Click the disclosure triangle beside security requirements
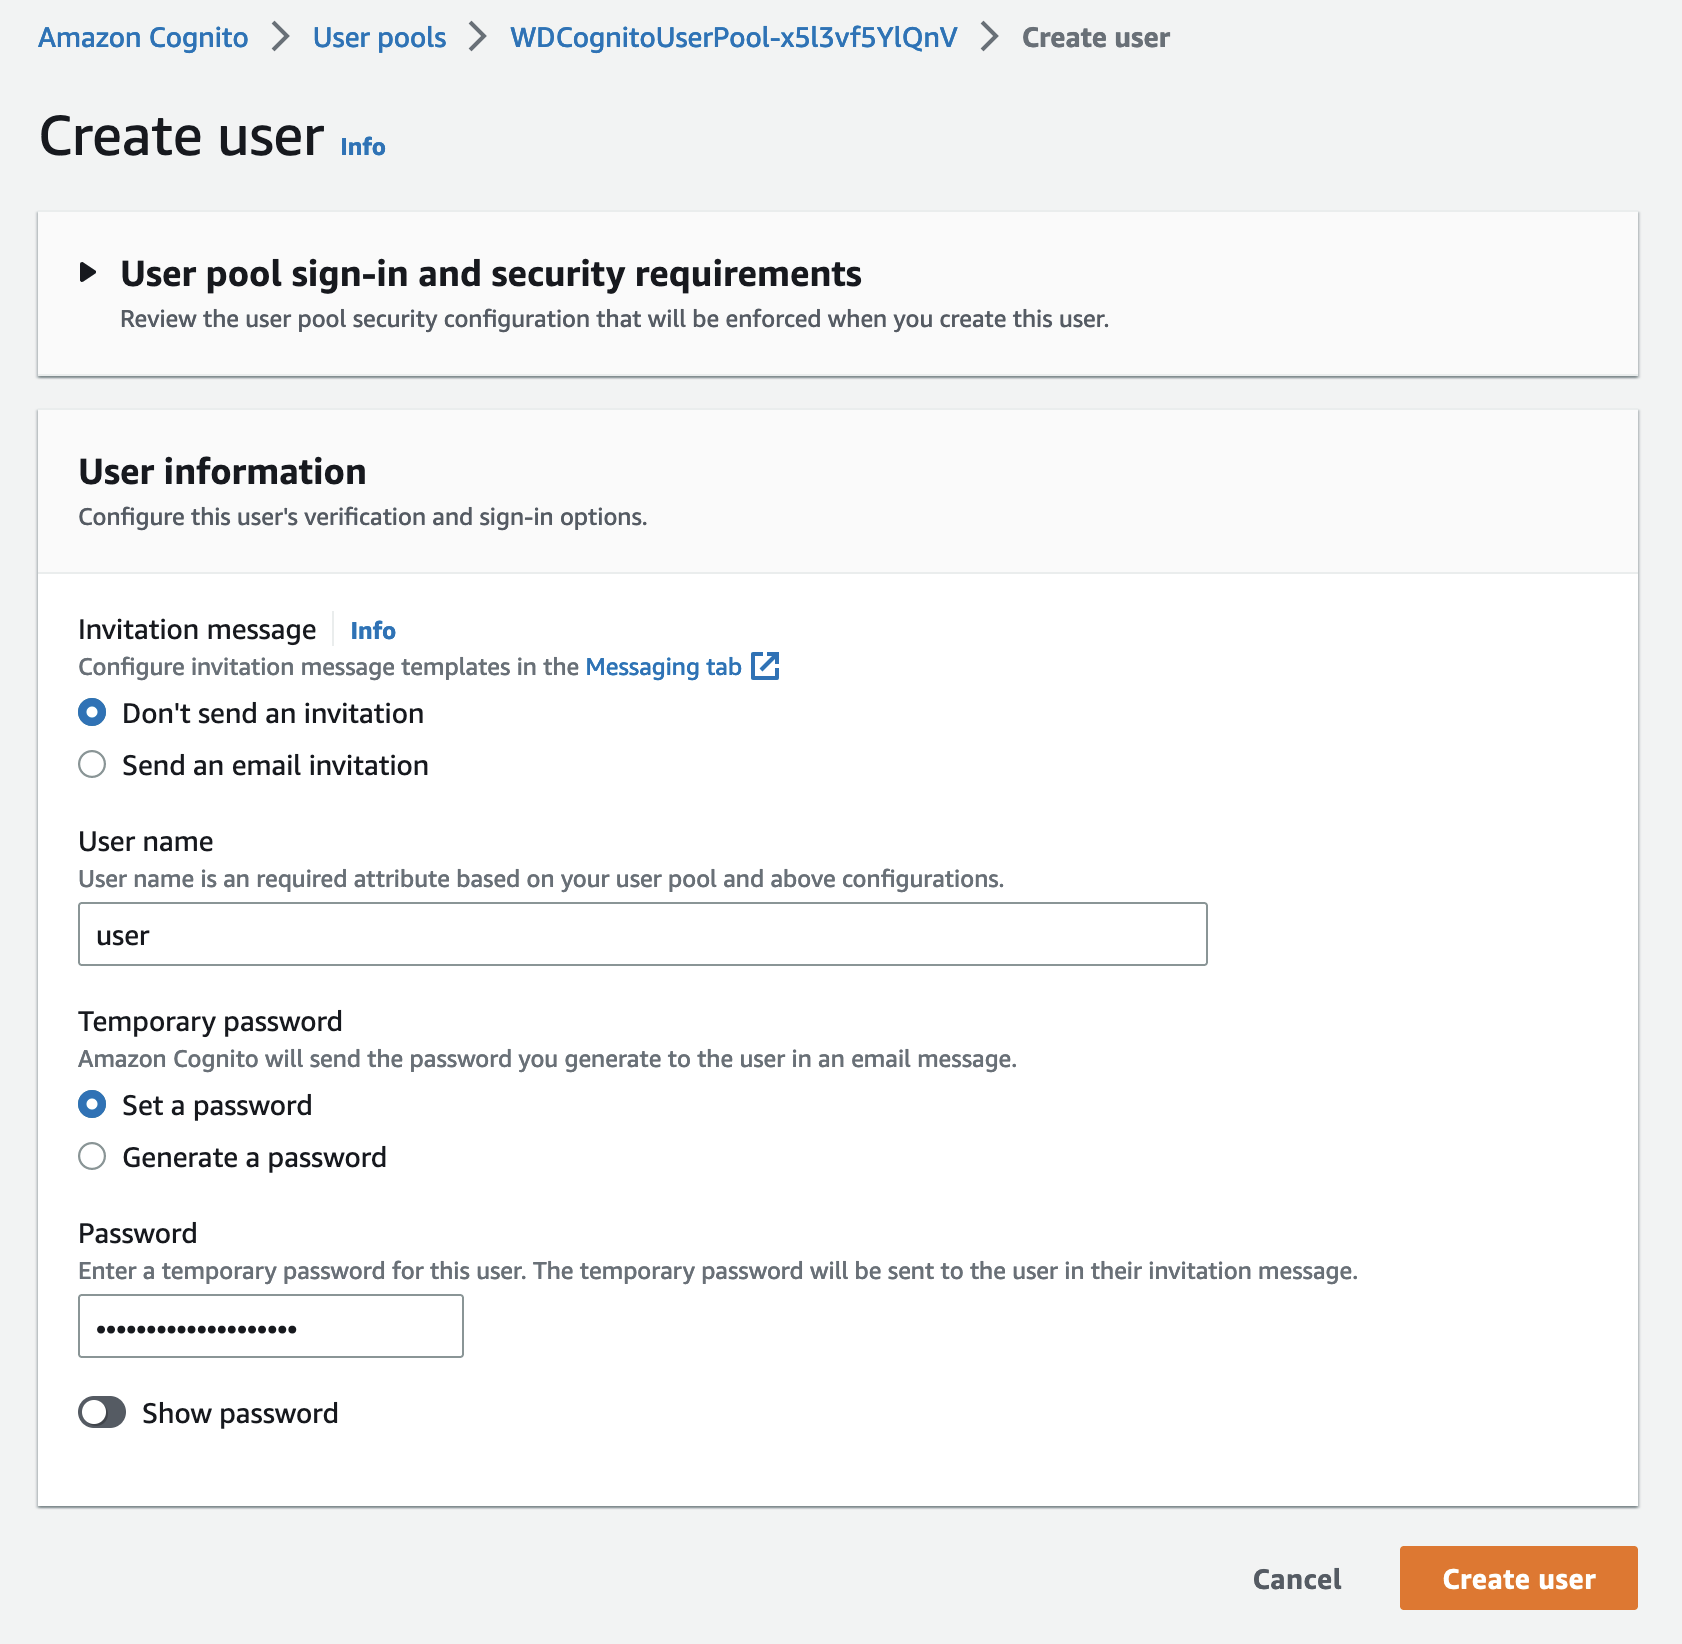 91,271
